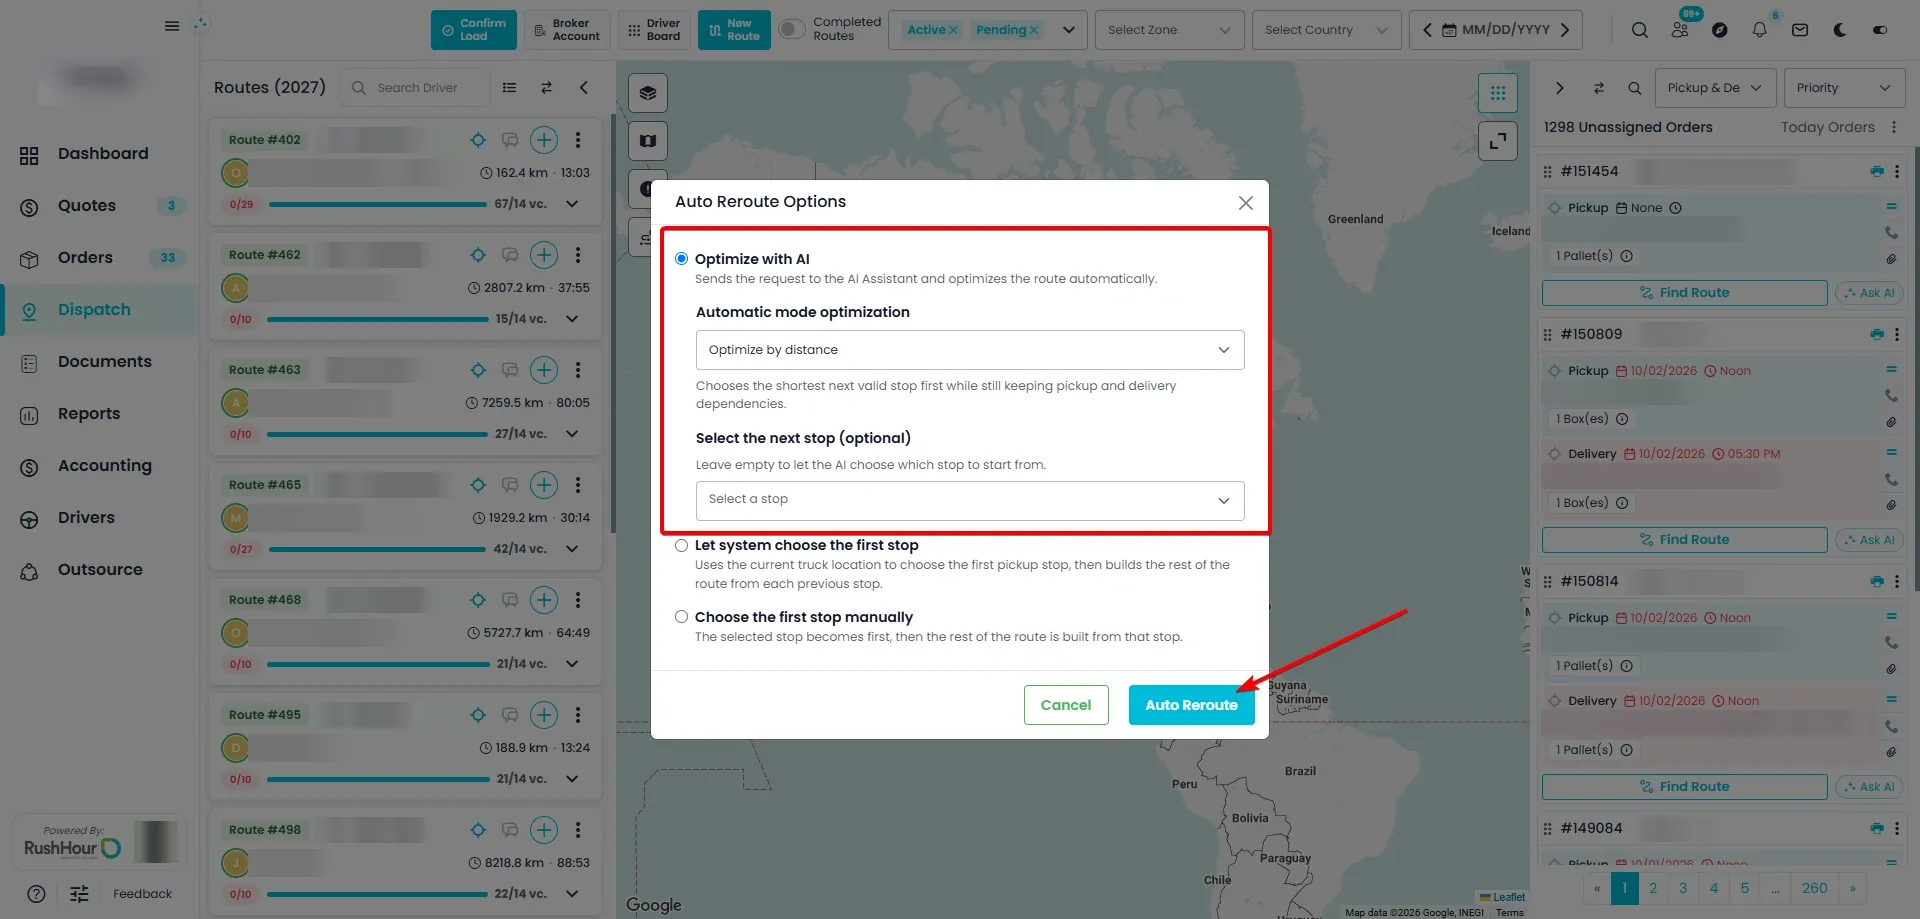The image size is (1920, 919).
Task: Switch to dark mode moon icon
Action: [1840, 30]
